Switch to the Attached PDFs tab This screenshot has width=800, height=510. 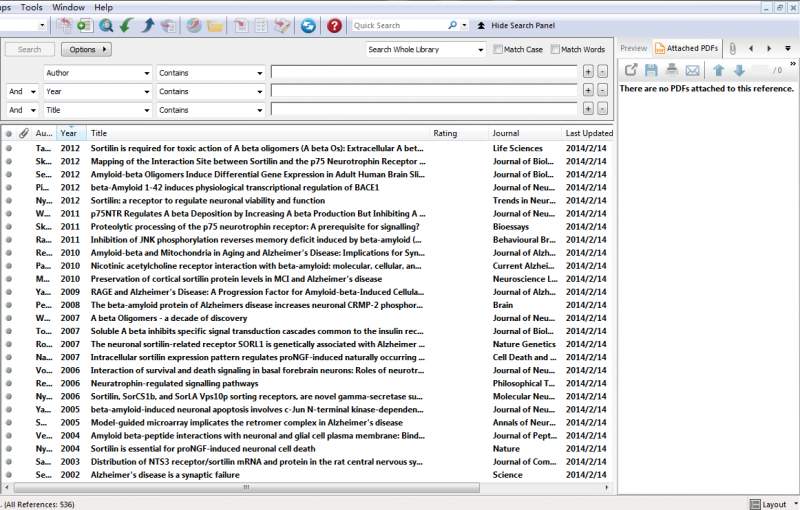pos(687,48)
